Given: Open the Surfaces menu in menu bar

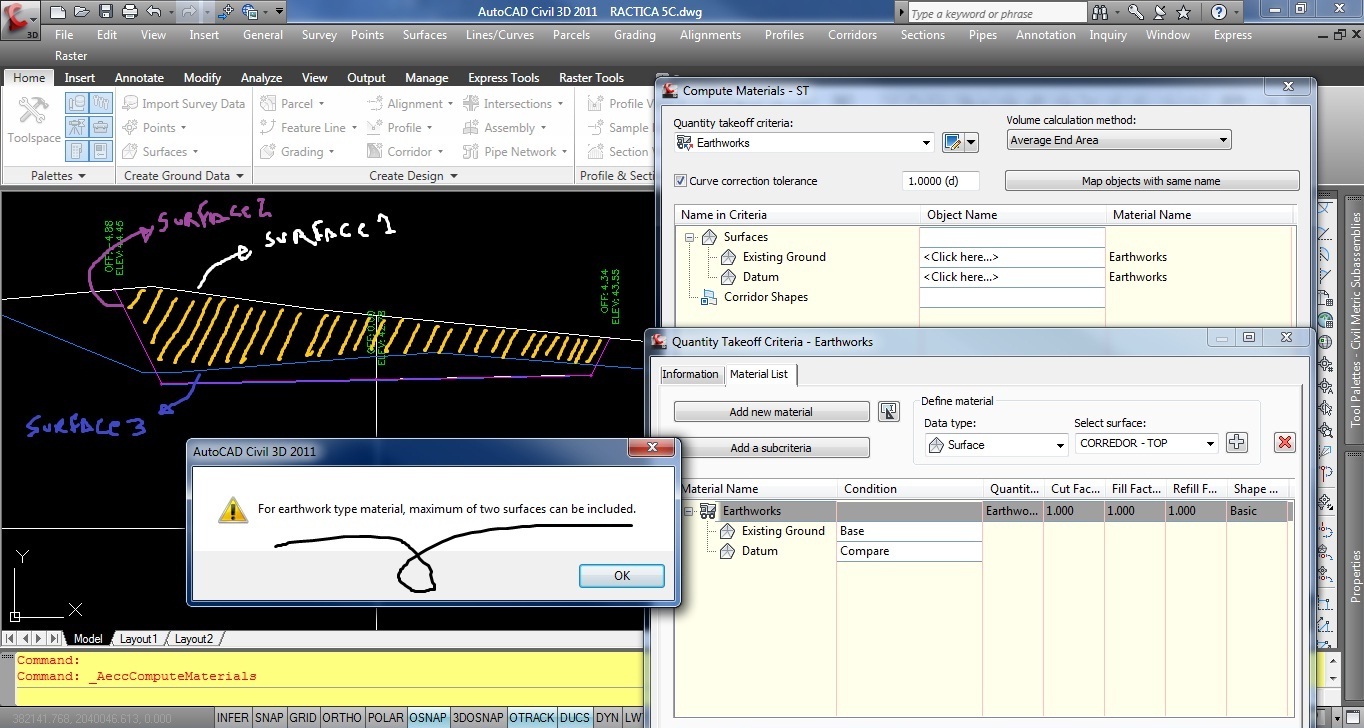Looking at the screenshot, I should (425, 35).
